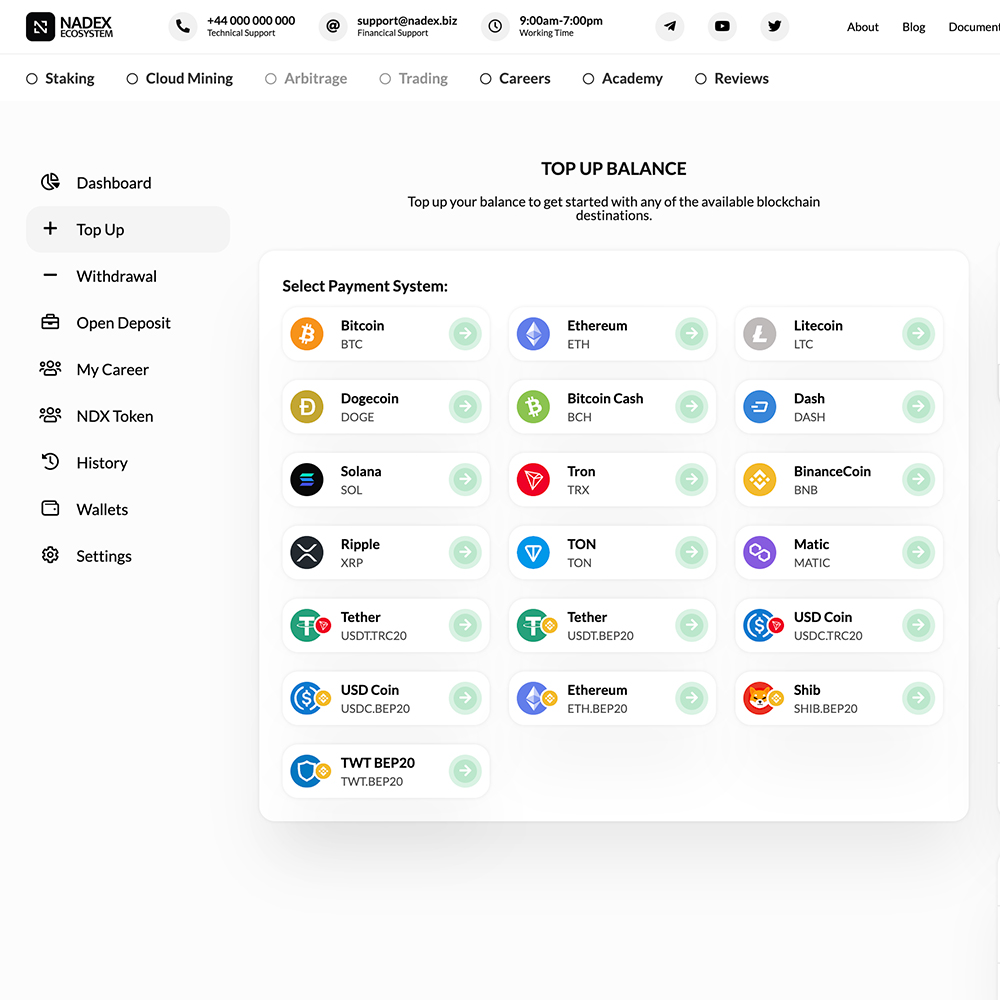Proceed with Litecoin arrow button

tap(918, 334)
